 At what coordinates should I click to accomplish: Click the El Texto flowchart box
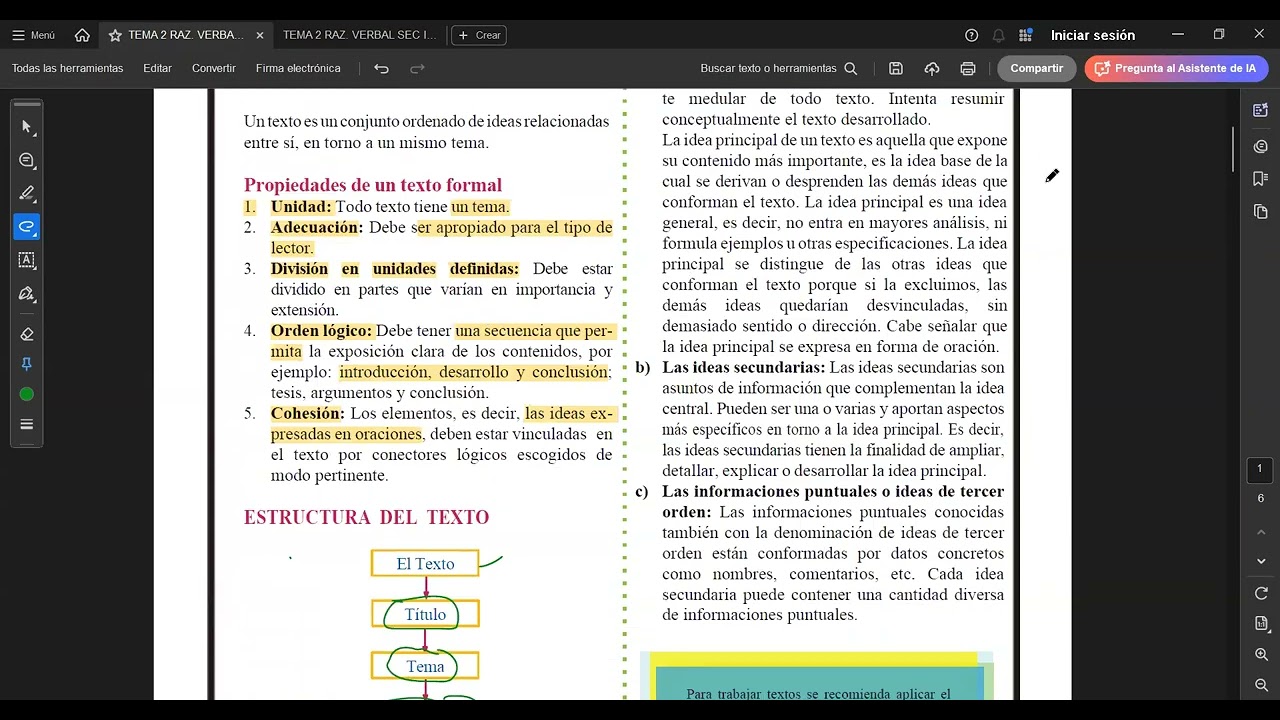tap(425, 564)
